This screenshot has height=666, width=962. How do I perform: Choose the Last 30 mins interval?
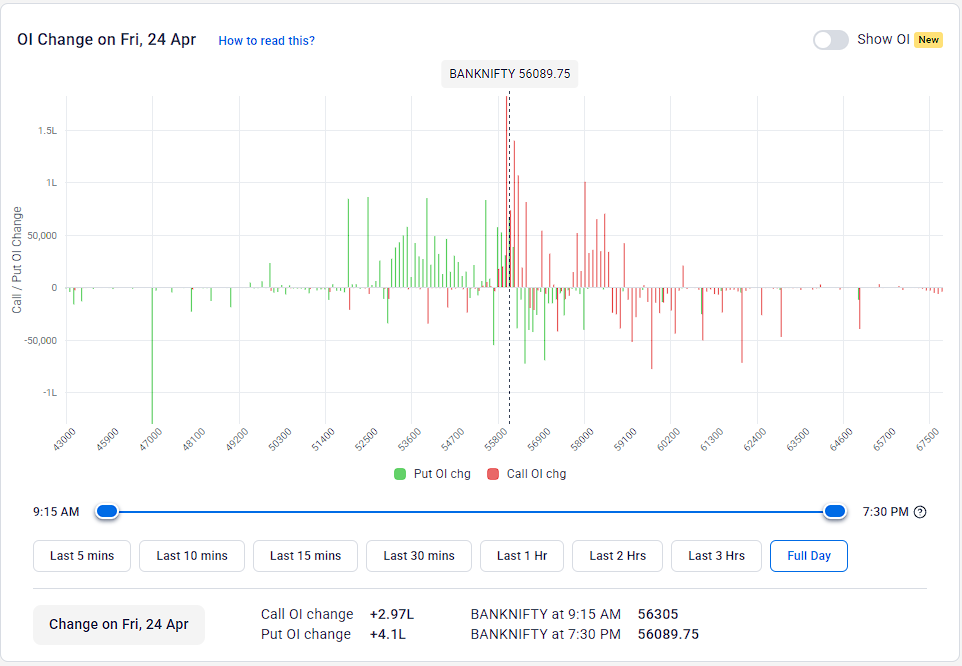click(x=418, y=555)
